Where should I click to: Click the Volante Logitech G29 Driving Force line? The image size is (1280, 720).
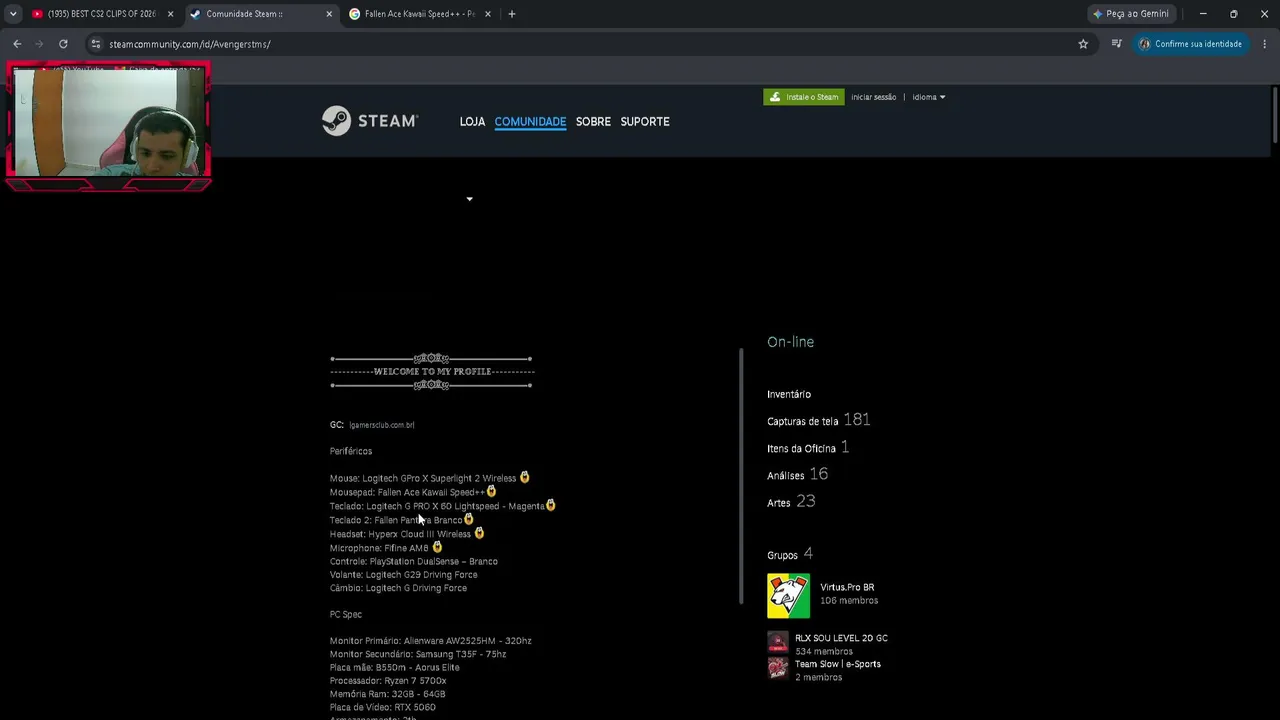[x=404, y=575]
